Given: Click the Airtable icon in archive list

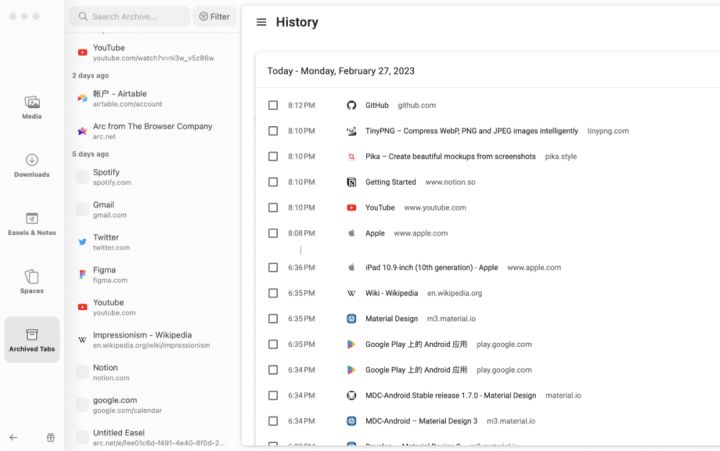Looking at the screenshot, I should [x=82, y=98].
